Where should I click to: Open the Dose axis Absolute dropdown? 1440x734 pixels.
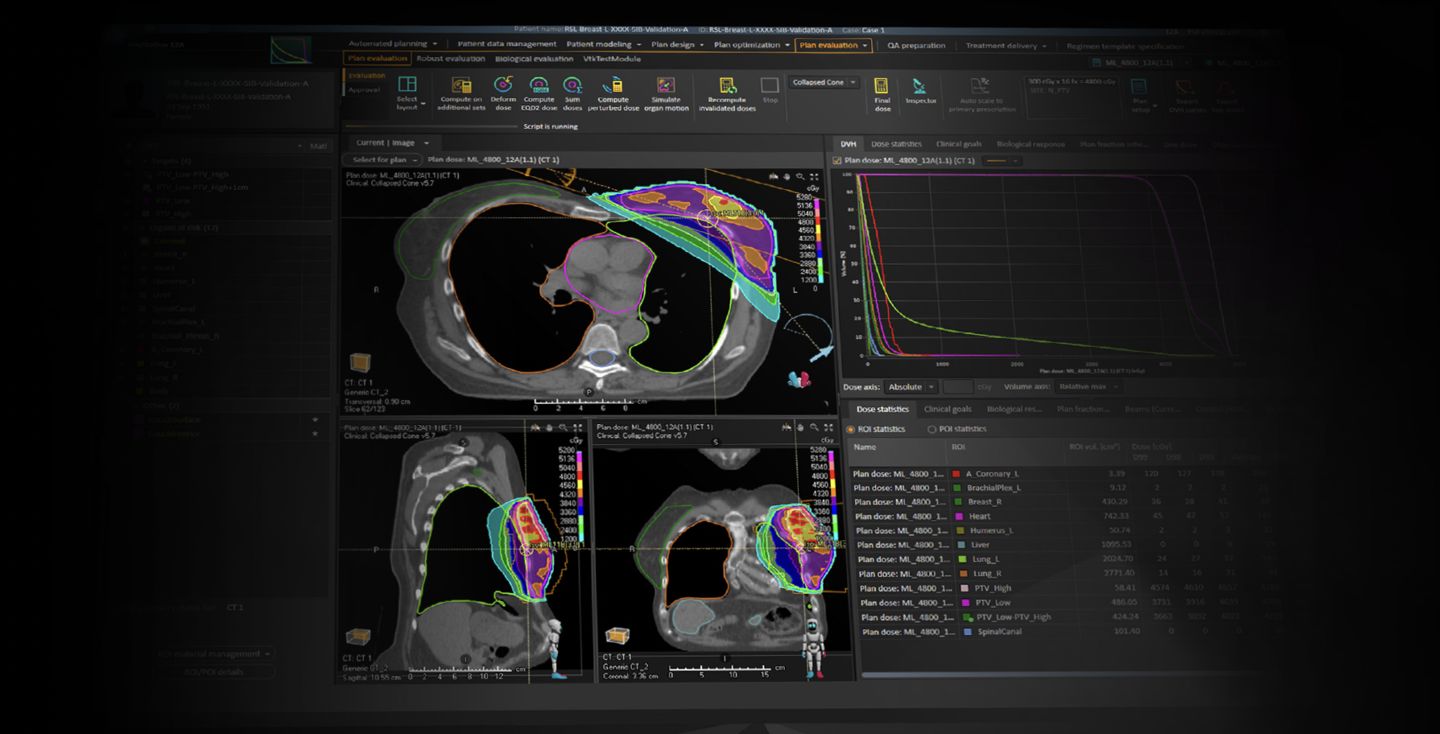pos(909,386)
